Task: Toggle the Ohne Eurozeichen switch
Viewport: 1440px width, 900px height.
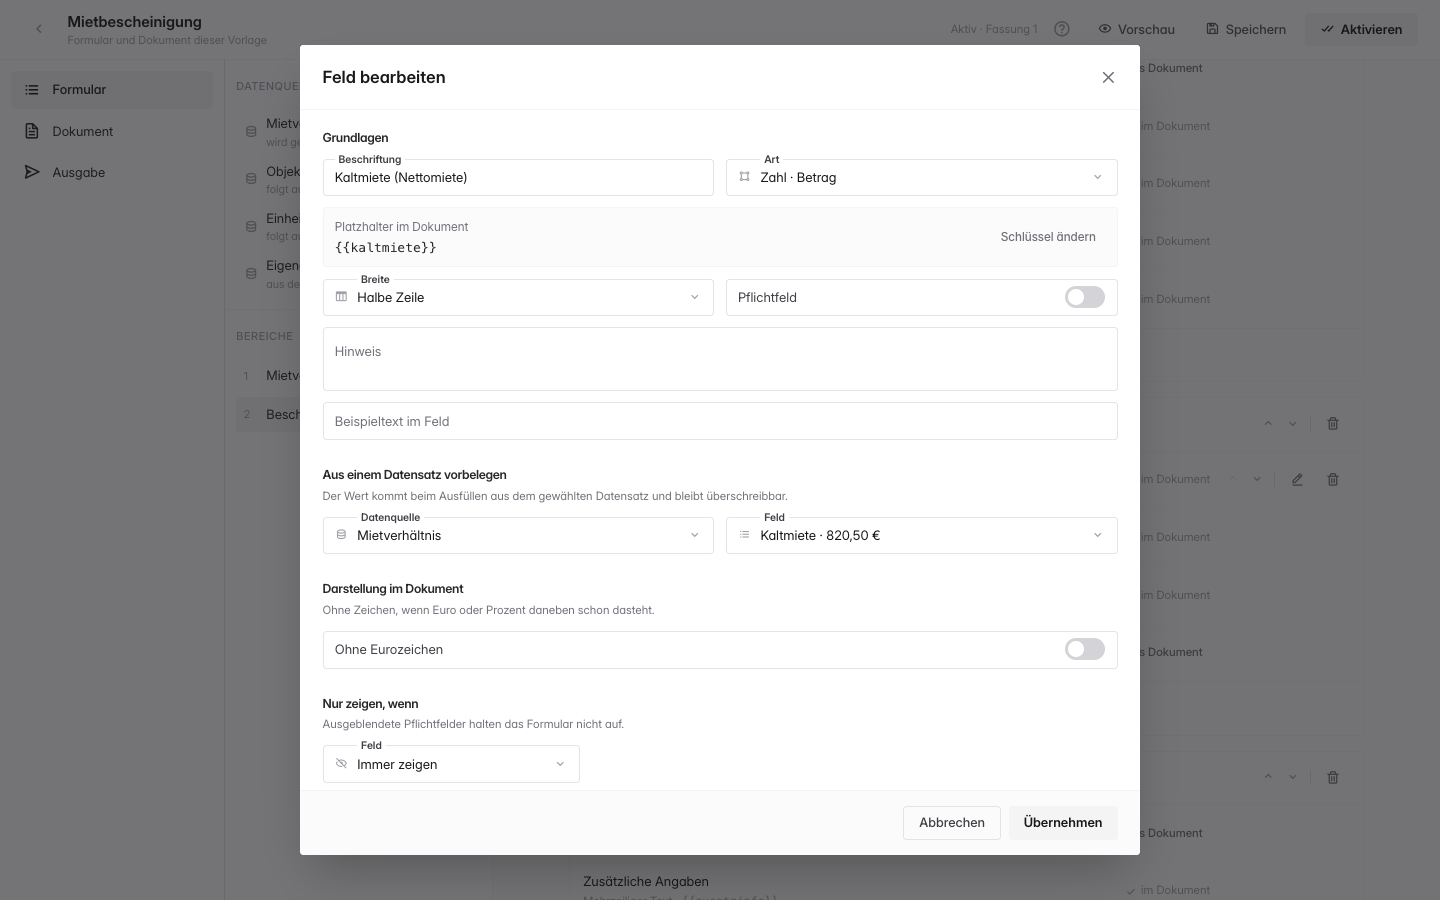Action: (1085, 649)
